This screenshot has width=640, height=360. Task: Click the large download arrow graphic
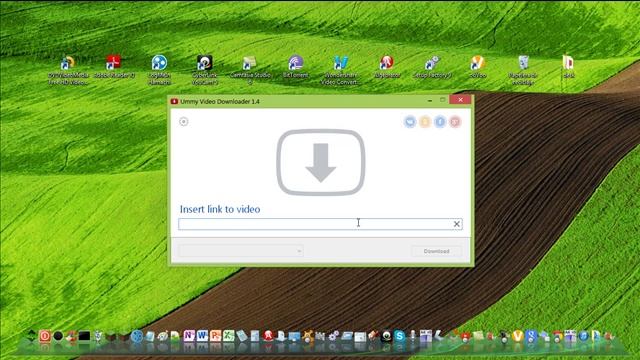point(321,162)
